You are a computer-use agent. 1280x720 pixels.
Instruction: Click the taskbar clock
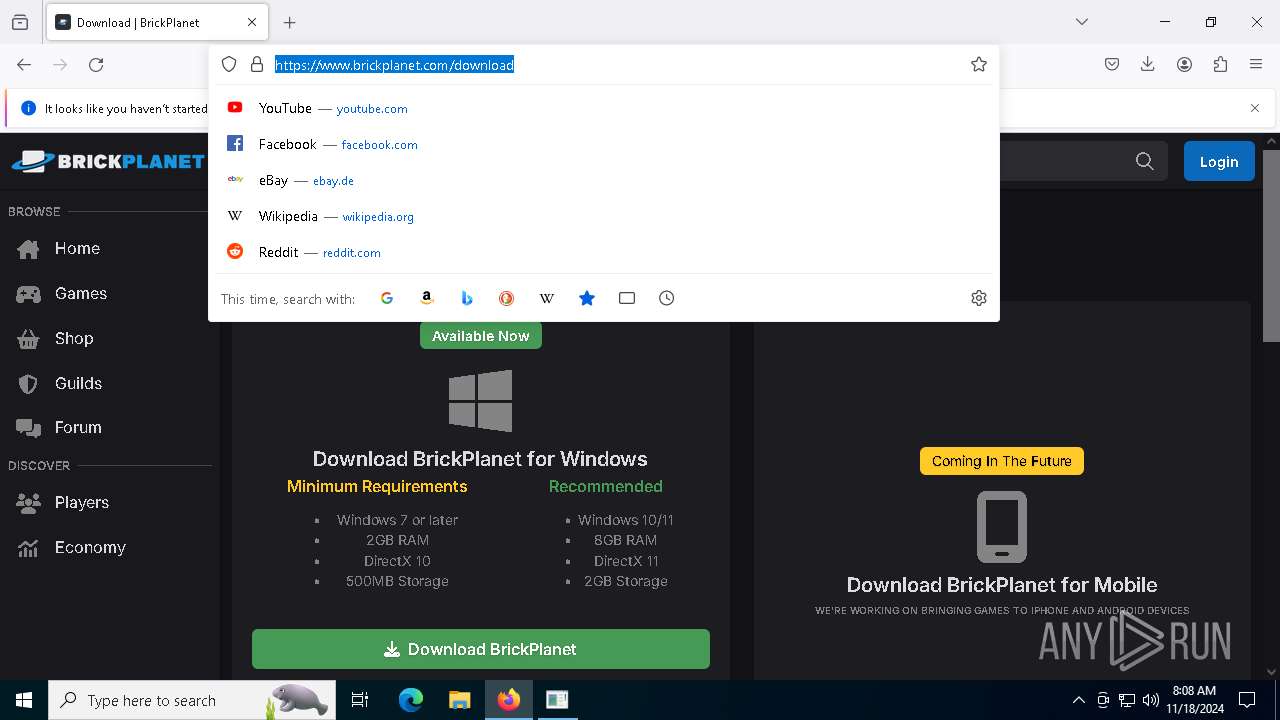(x=1194, y=700)
